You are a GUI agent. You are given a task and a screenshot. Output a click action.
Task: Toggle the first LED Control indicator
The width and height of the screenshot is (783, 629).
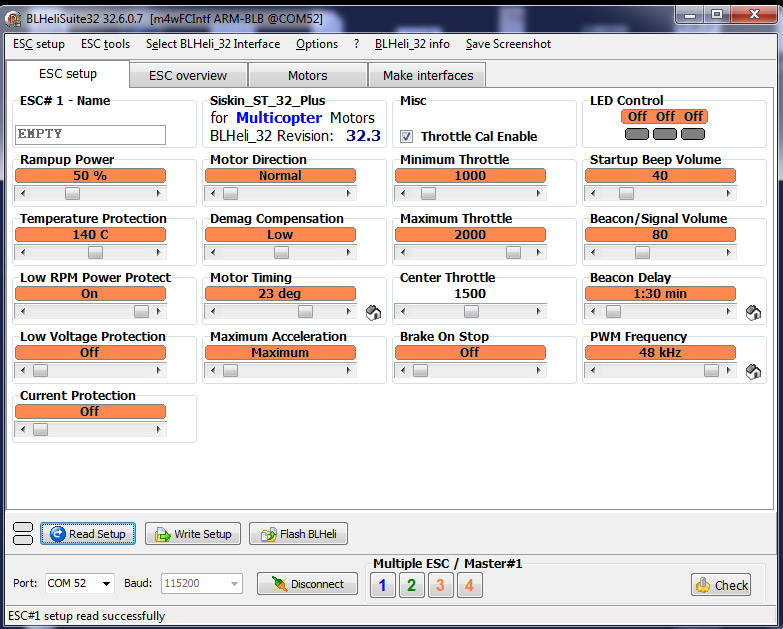(x=637, y=134)
